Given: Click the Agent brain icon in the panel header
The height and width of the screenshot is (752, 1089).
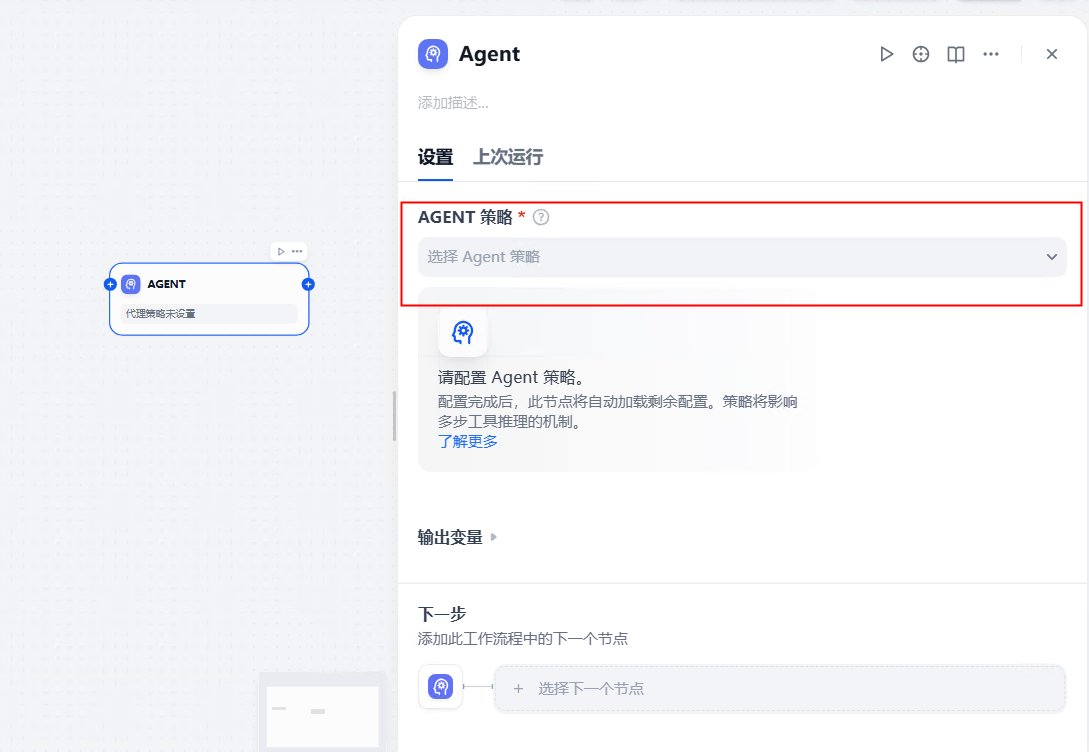Looking at the screenshot, I should (x=432, y=53).
